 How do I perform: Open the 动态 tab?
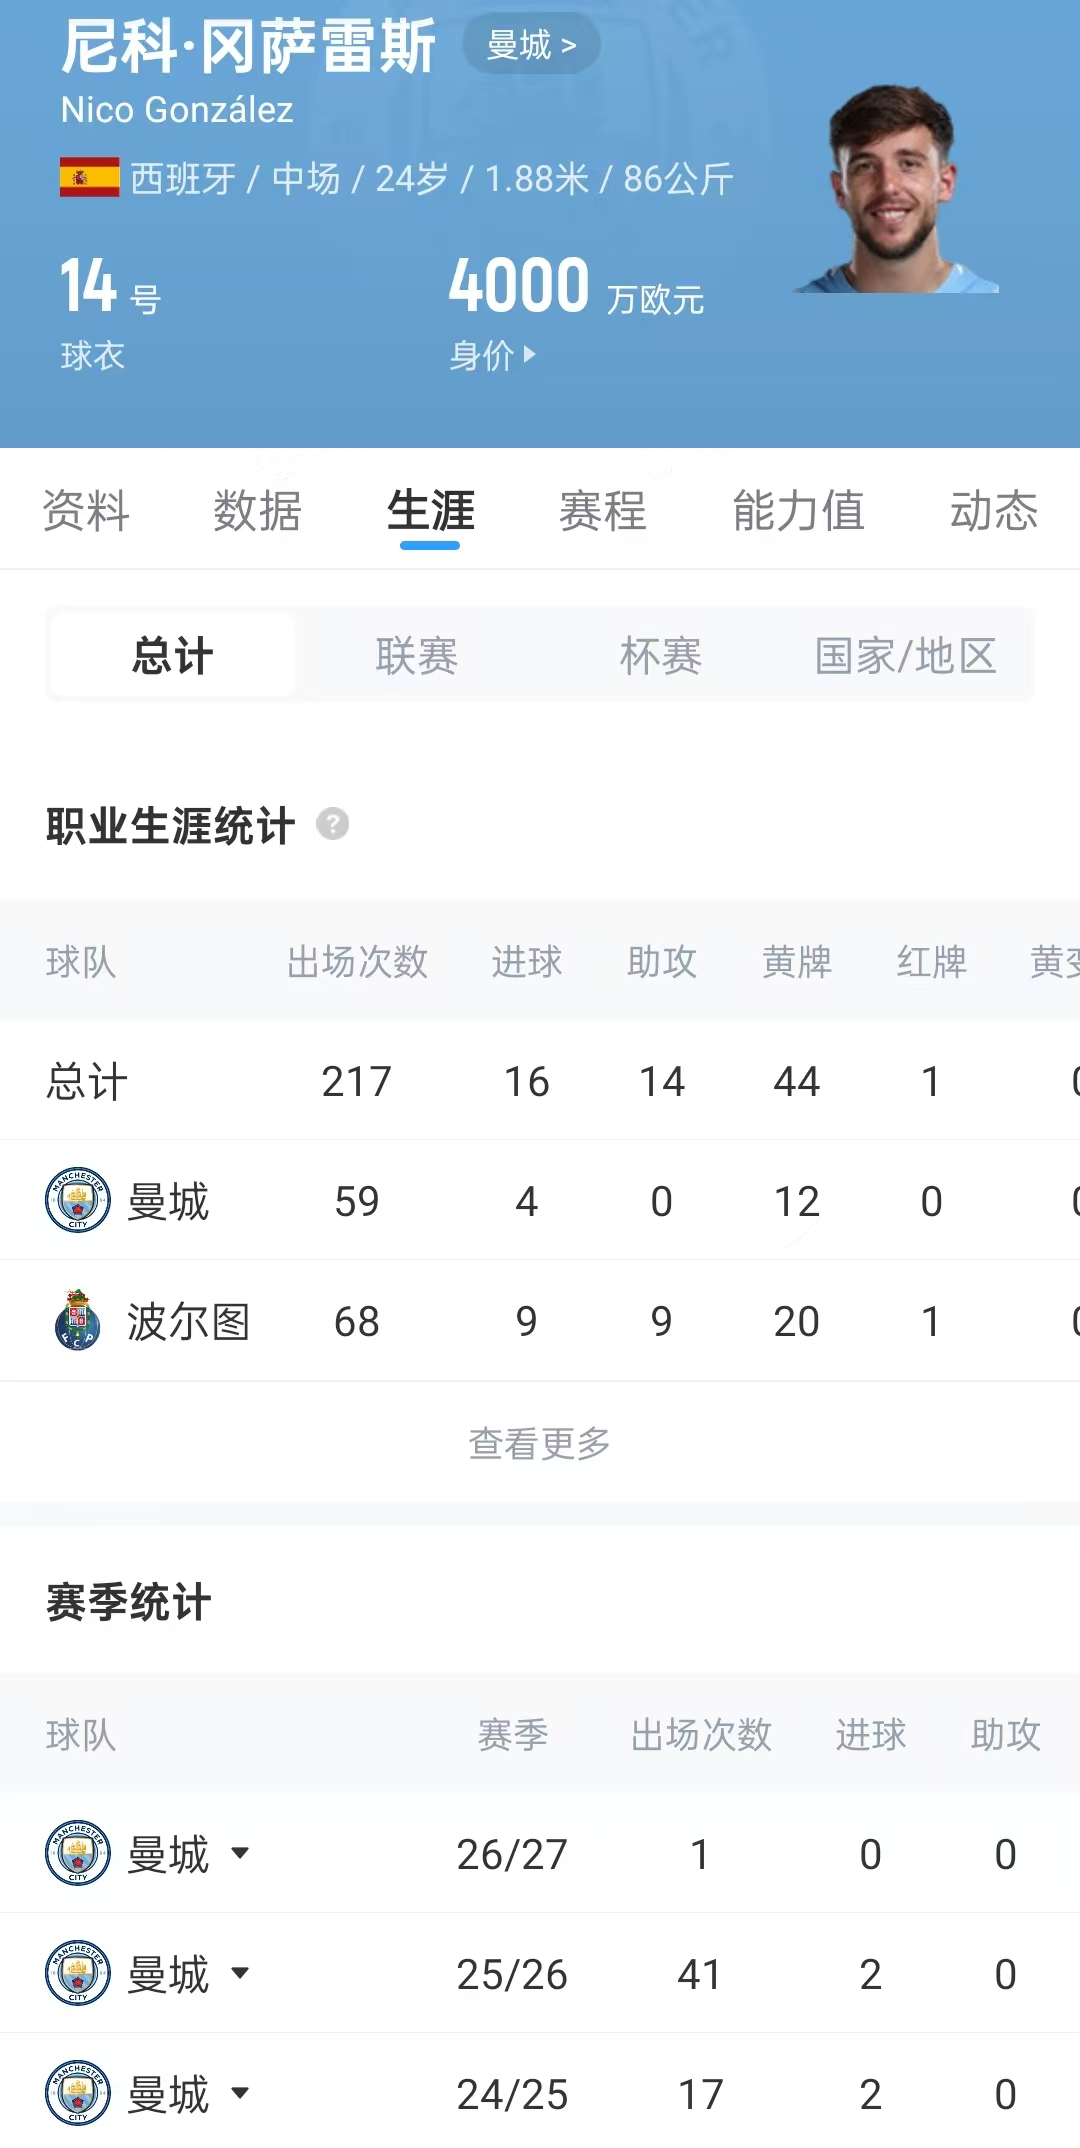pyautogui.click(x=994, y=511)
